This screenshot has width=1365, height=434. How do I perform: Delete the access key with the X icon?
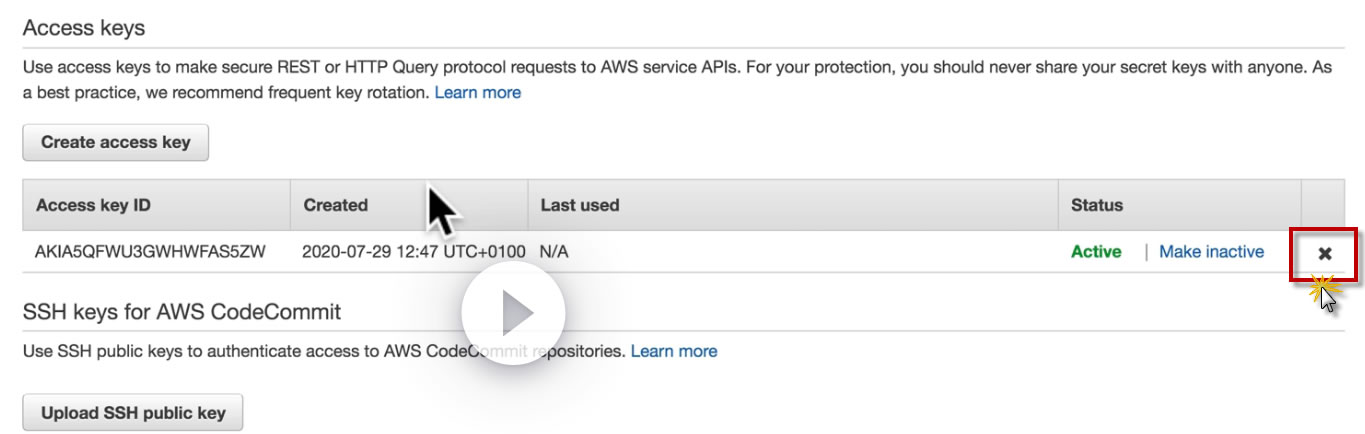coord(1325,254)
